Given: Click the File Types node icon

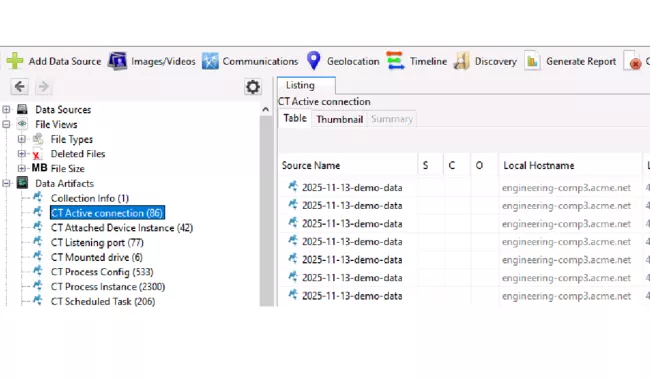Looking at the screenshot, I should pyautogui.click(x=38, y=139).
